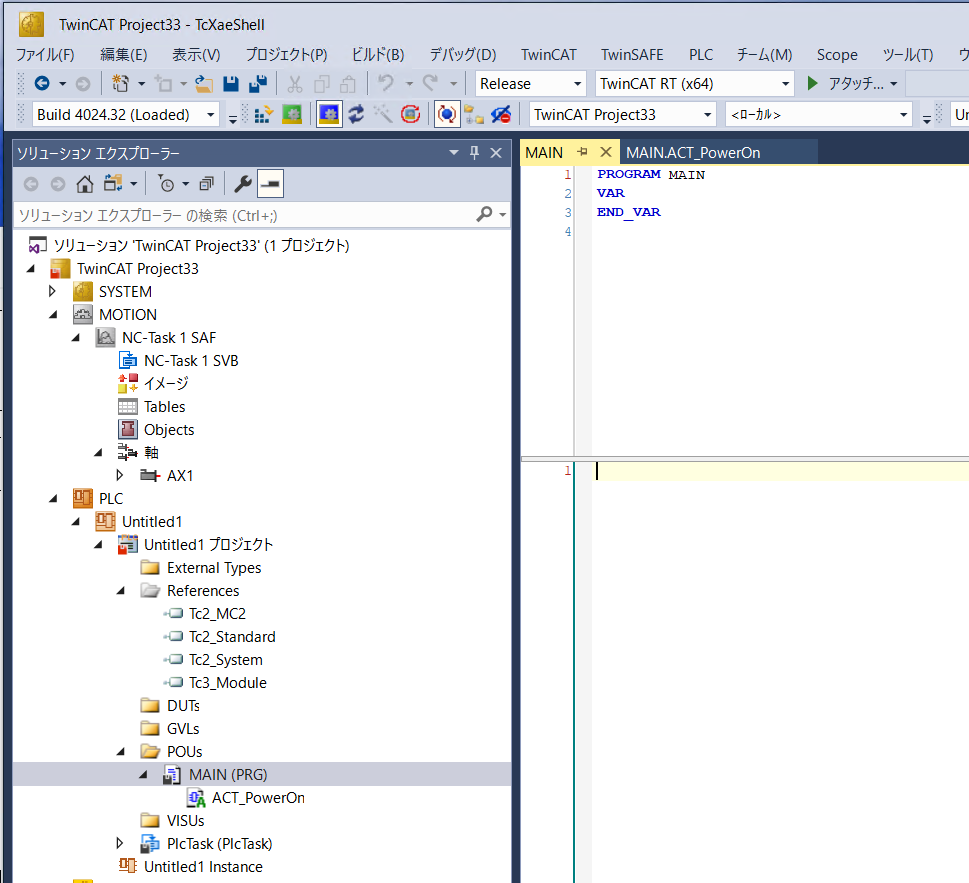Select Tc2_Standard library reference
Viewport: 969px width, 883px height.
point(232,636)
